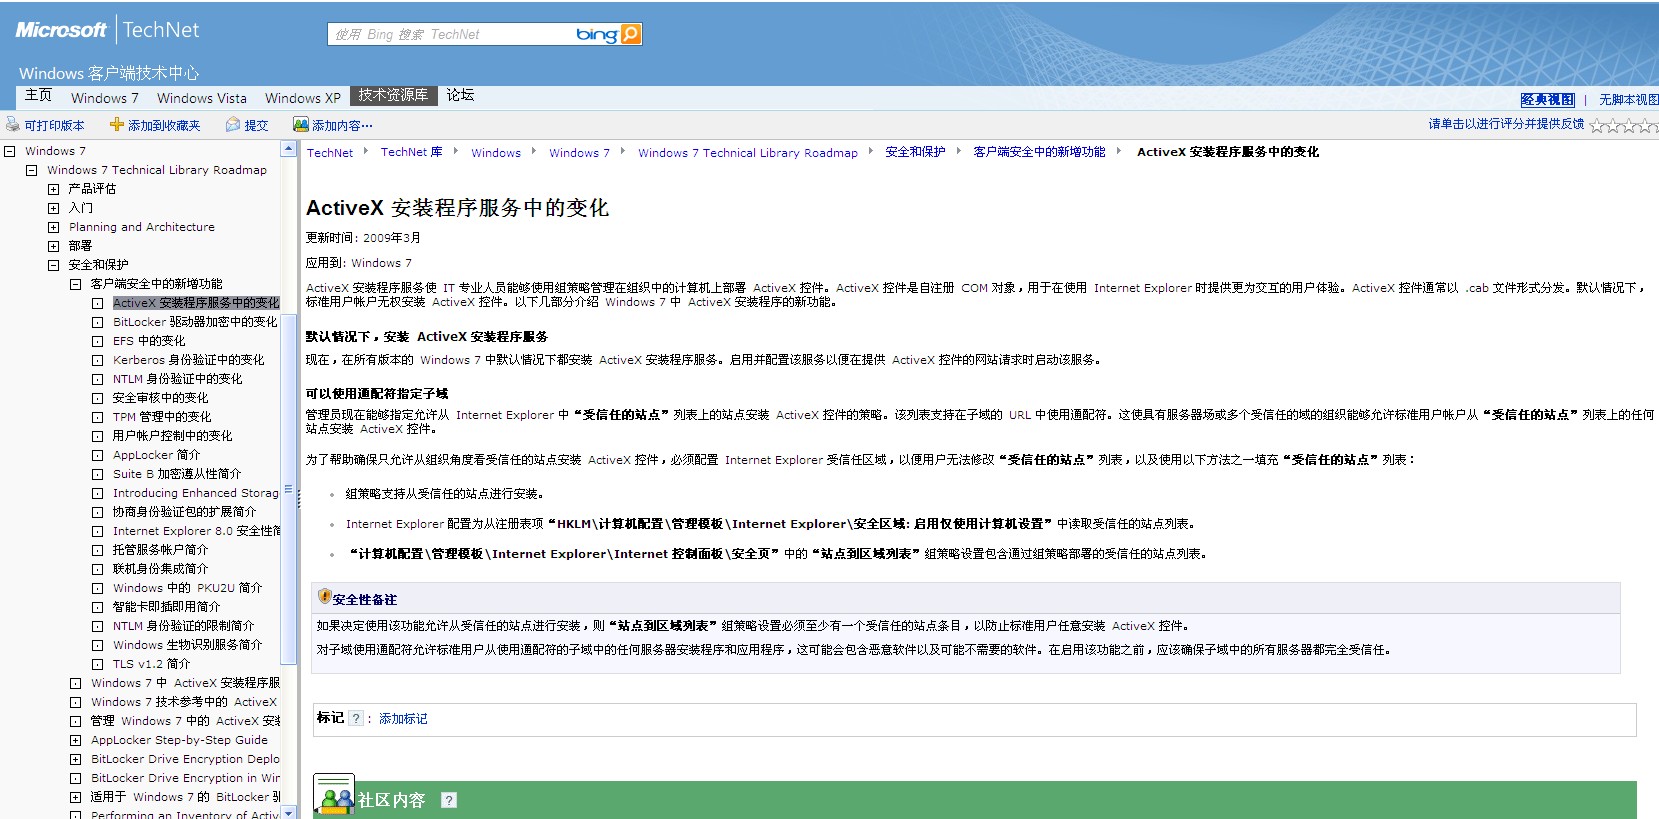Collapse the 客户端安全中的新增功能 tree node
The height and width of the screenshot is (819, 1659).
pos(75,284)
